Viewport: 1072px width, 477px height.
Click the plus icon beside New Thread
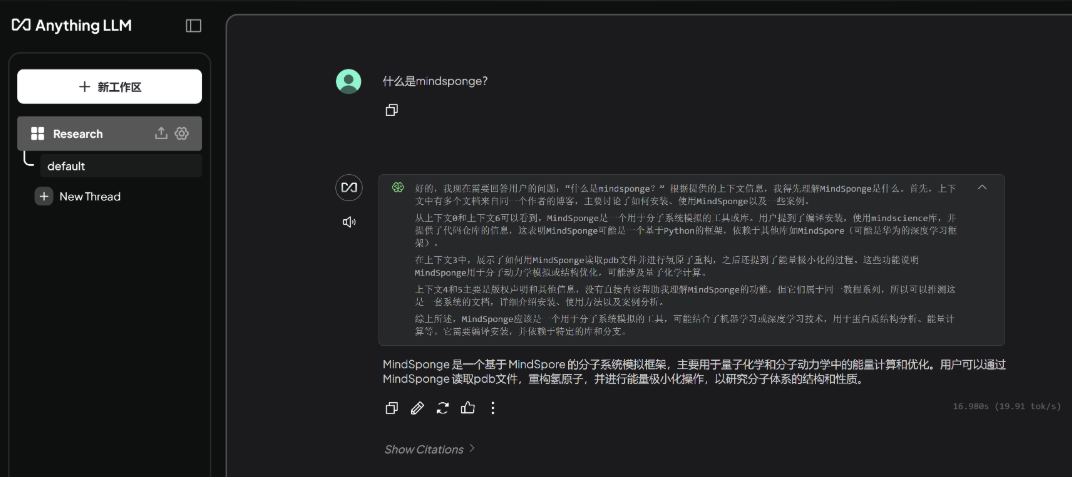[44, 197]
